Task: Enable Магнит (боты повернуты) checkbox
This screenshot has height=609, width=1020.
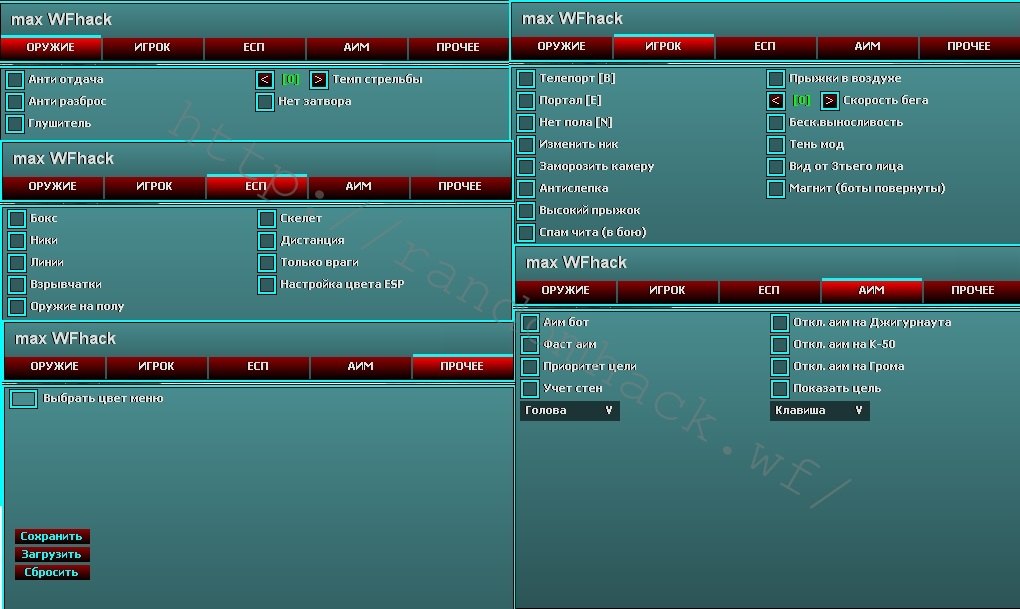Action: coord(775,189)
